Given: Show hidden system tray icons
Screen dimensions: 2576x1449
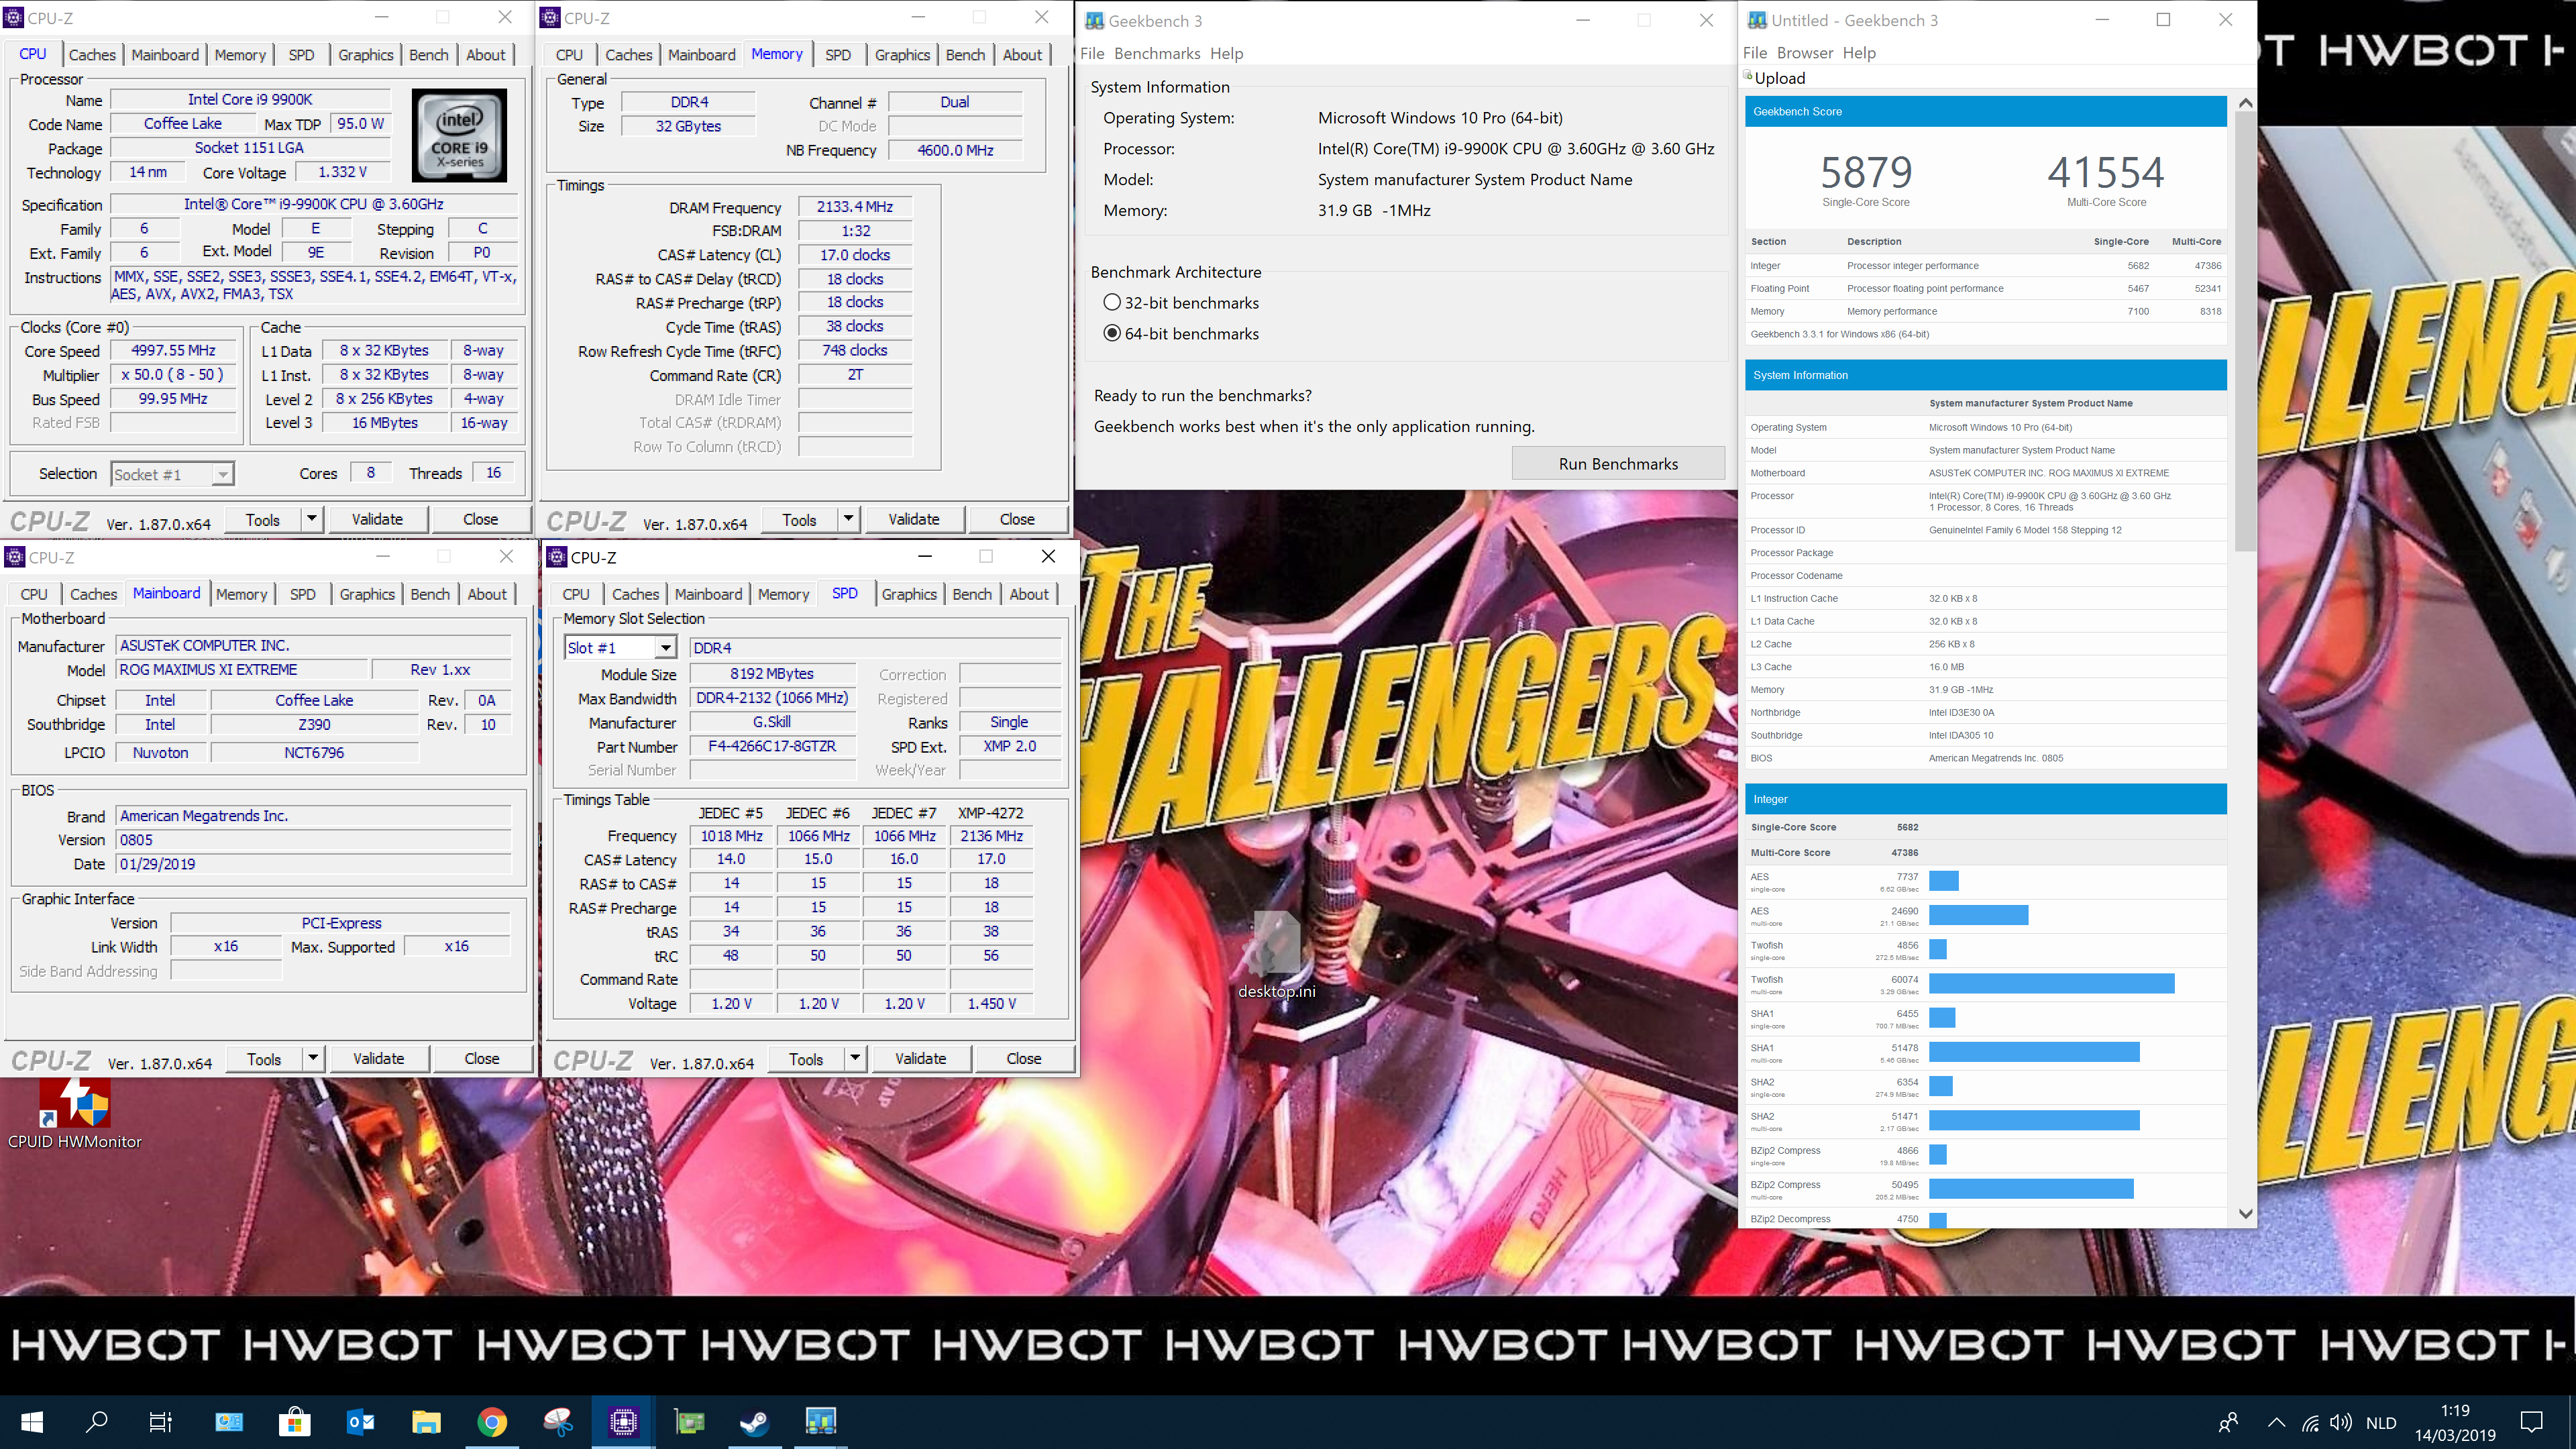Looking at the screenshot, I should [2276, 1422].
